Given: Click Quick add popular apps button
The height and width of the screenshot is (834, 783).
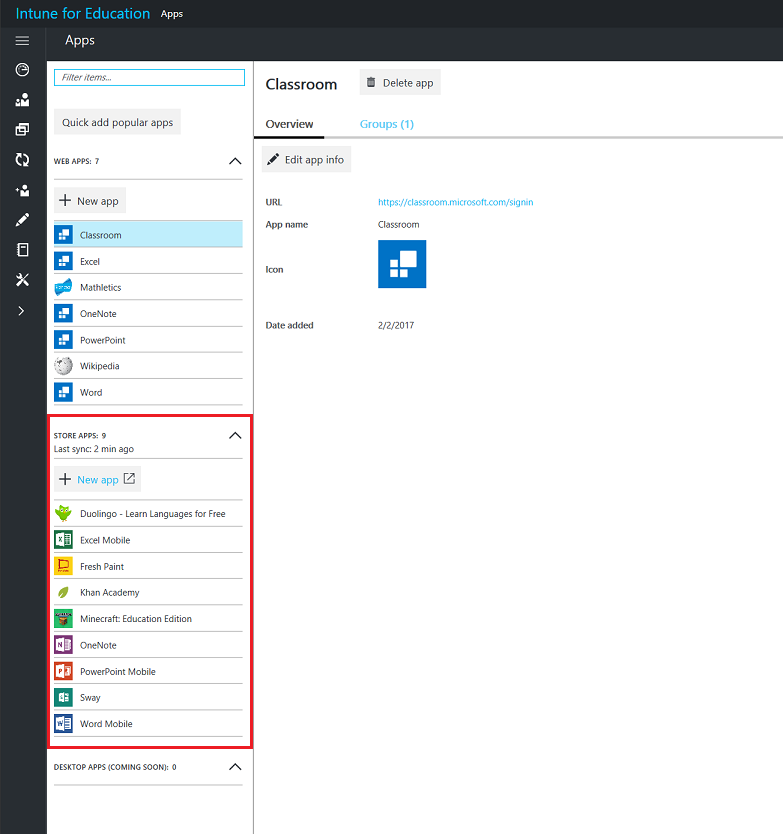Looking at the screenshot, I should pyautogui.click(x=118, y=122).
